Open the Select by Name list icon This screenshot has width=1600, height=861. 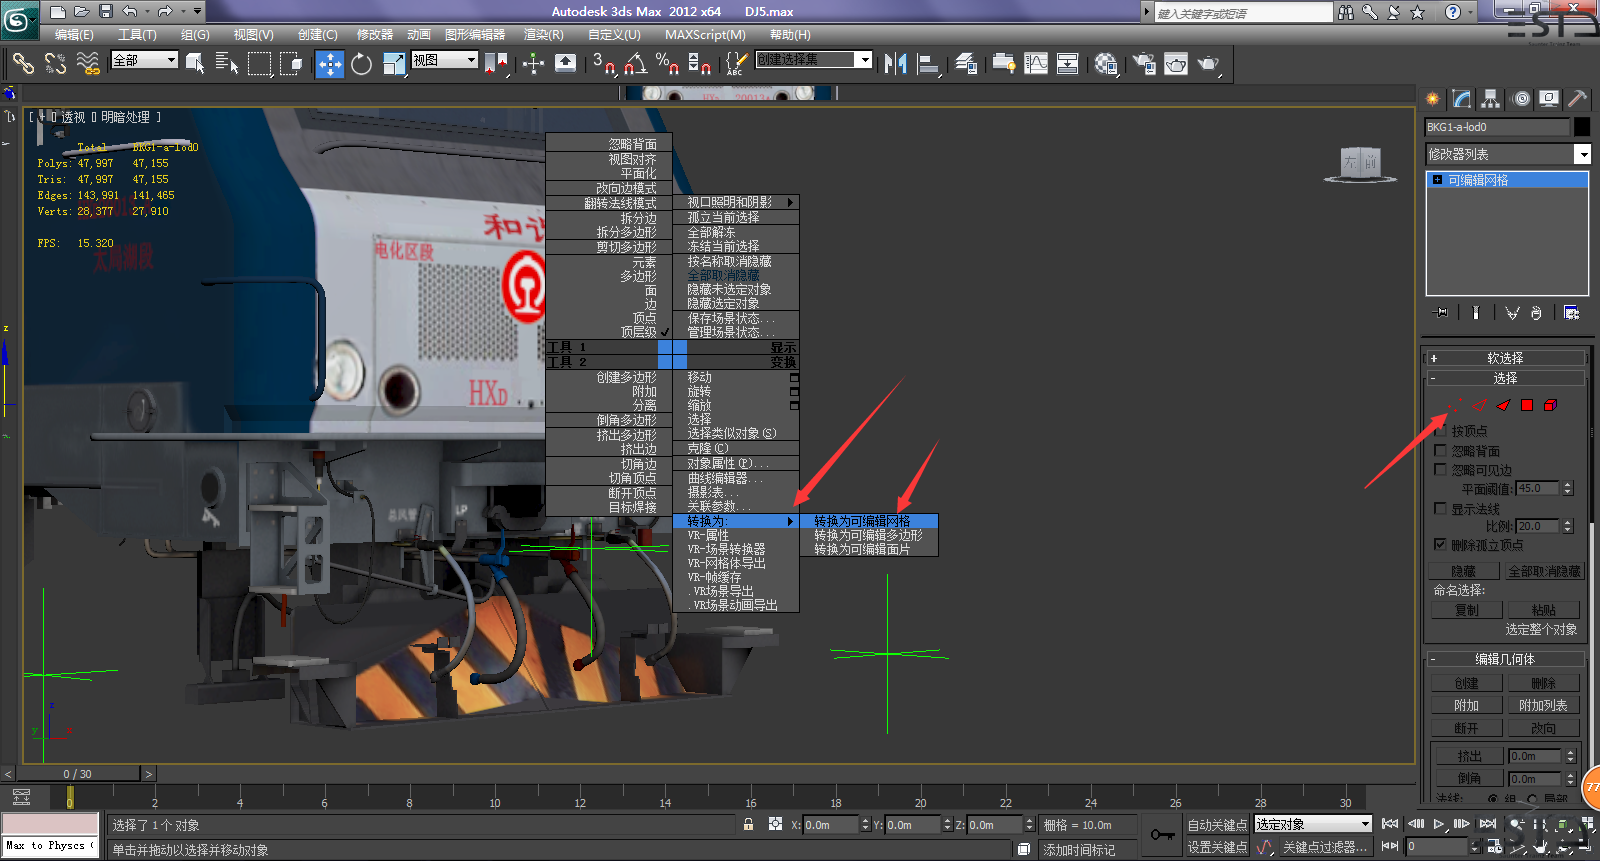pos(227,64)
